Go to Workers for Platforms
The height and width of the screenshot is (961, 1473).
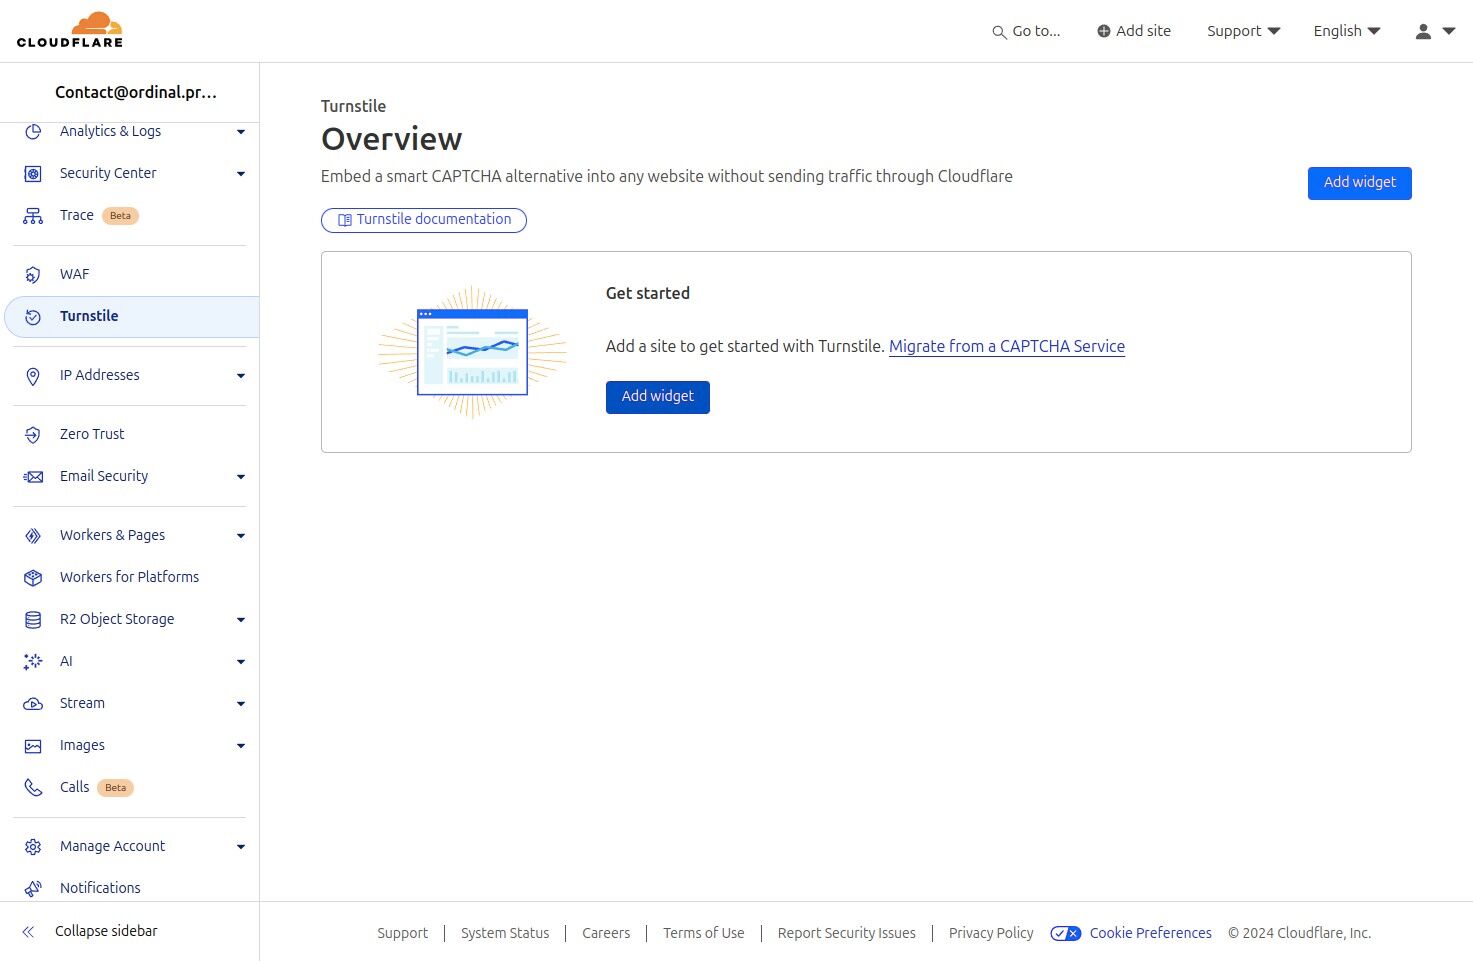(130, 577)
